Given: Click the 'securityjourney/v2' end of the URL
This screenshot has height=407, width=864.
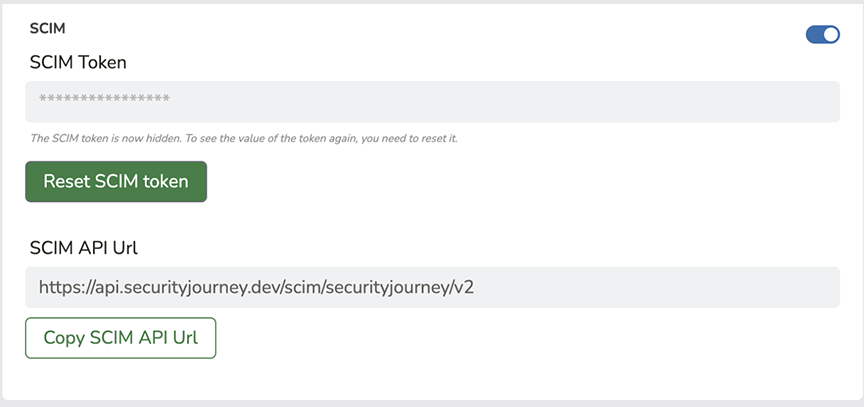Looking at the screenshot, I should (x=403, y=287).
